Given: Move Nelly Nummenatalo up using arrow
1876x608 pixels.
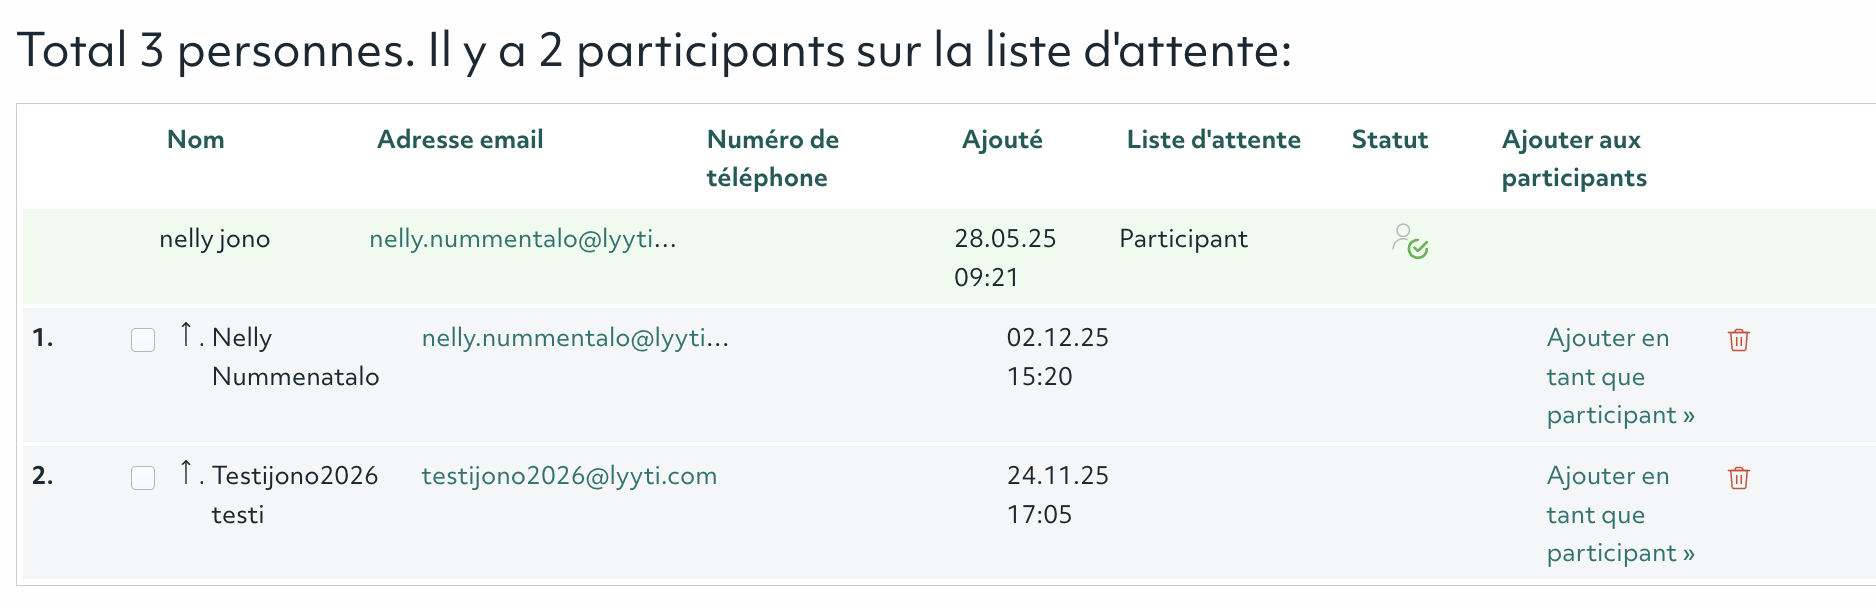Looking at the screenshot, I should 186,334.
